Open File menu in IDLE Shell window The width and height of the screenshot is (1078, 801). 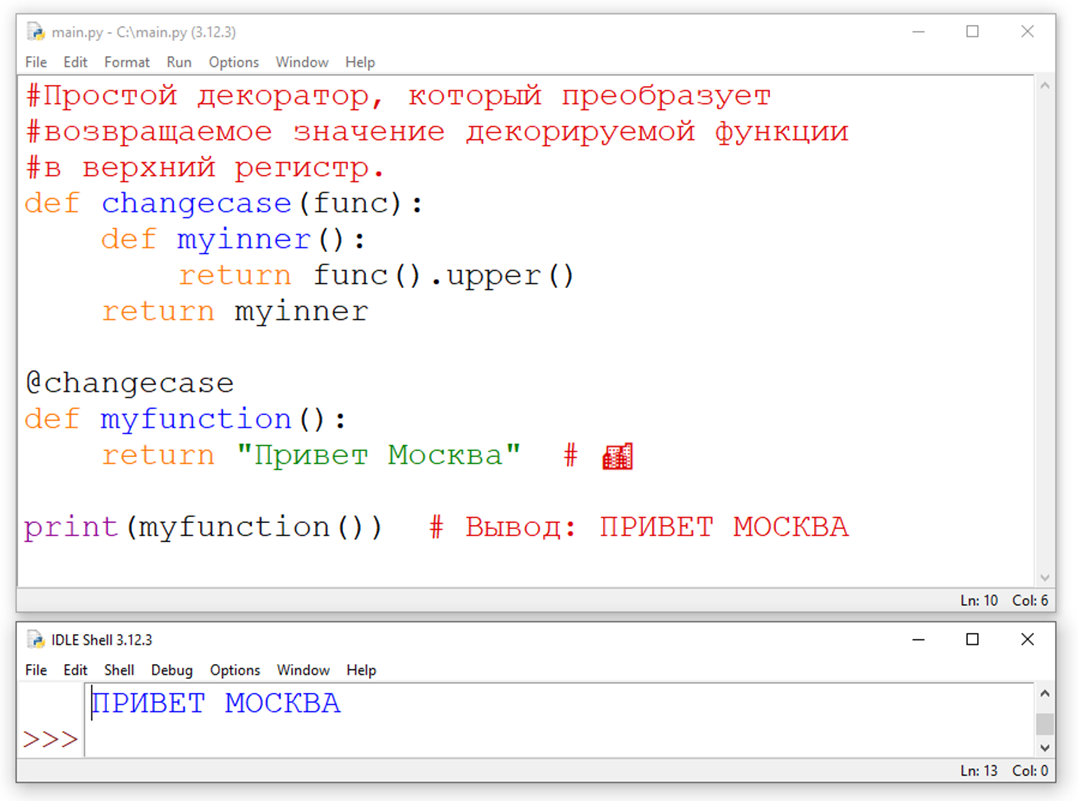coord(36,670)
